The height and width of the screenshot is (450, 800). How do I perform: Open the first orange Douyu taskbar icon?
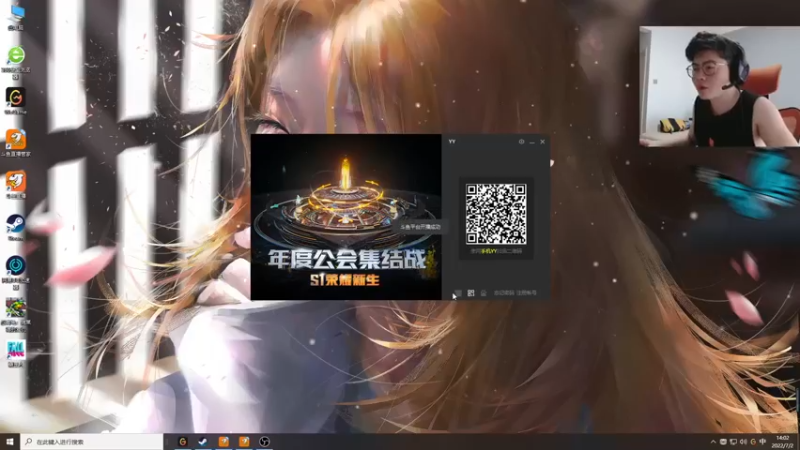tap(223, 442)
